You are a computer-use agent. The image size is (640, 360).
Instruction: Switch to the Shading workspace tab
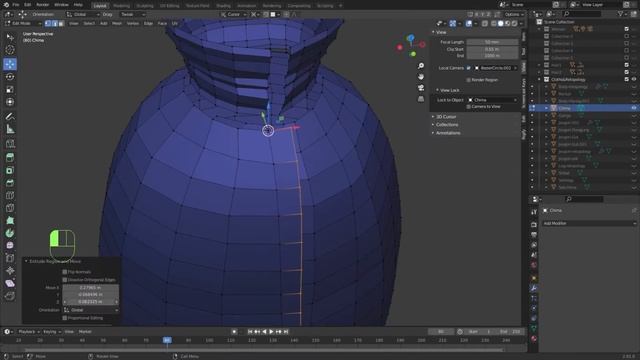point(223,6)
